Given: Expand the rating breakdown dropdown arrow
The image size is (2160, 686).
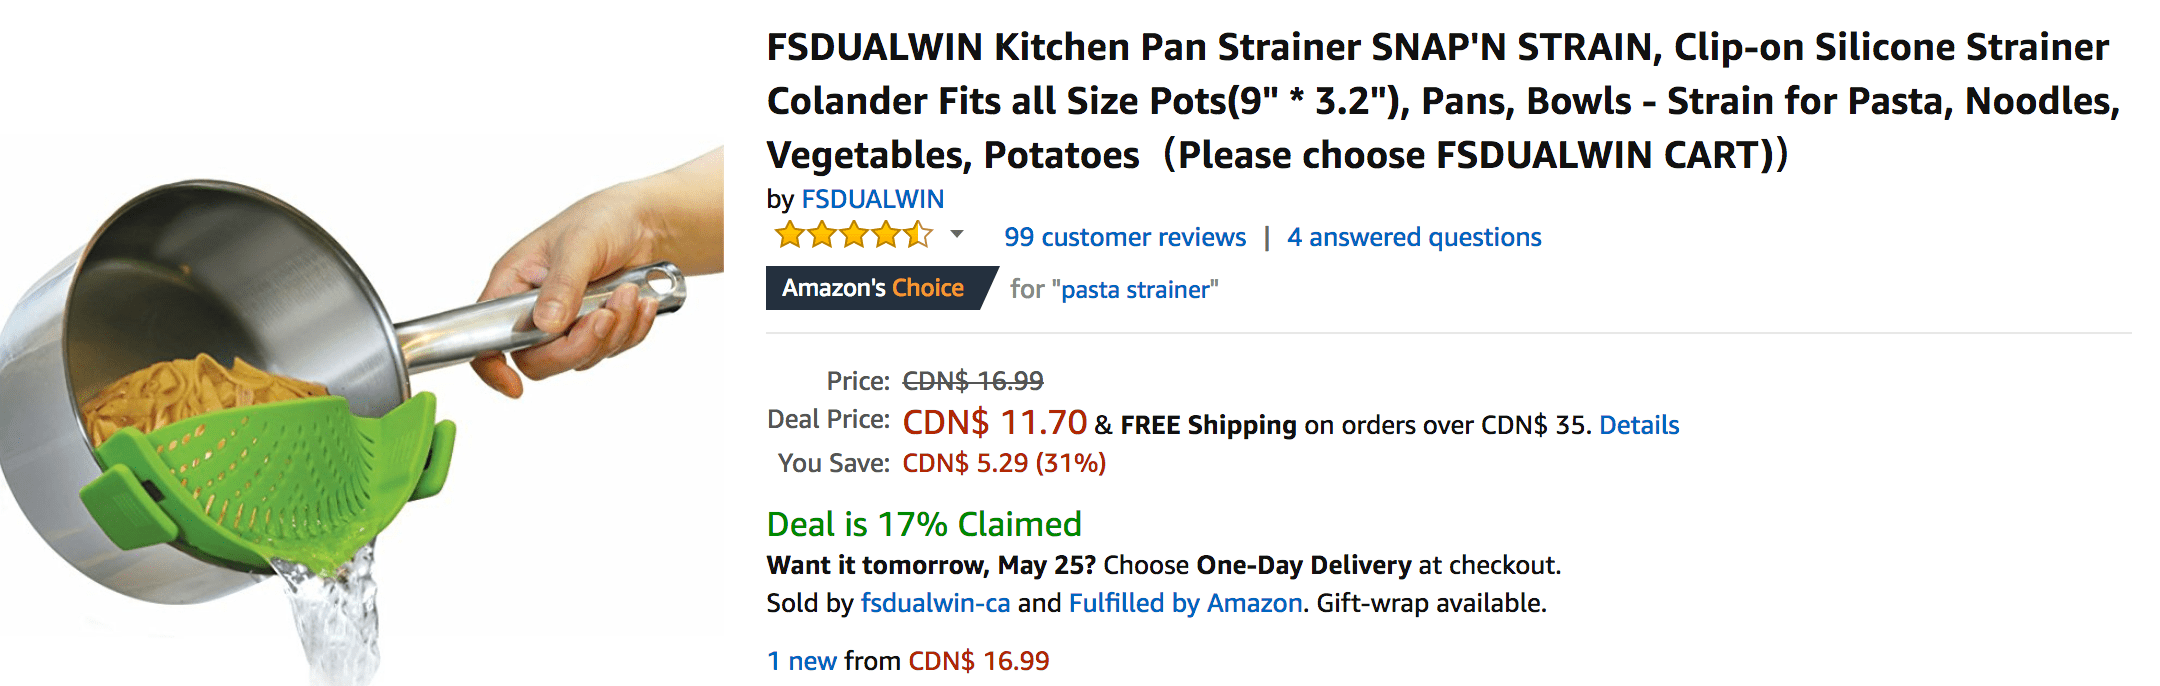Looking at the screenshot, I should [x=957, y=235].
